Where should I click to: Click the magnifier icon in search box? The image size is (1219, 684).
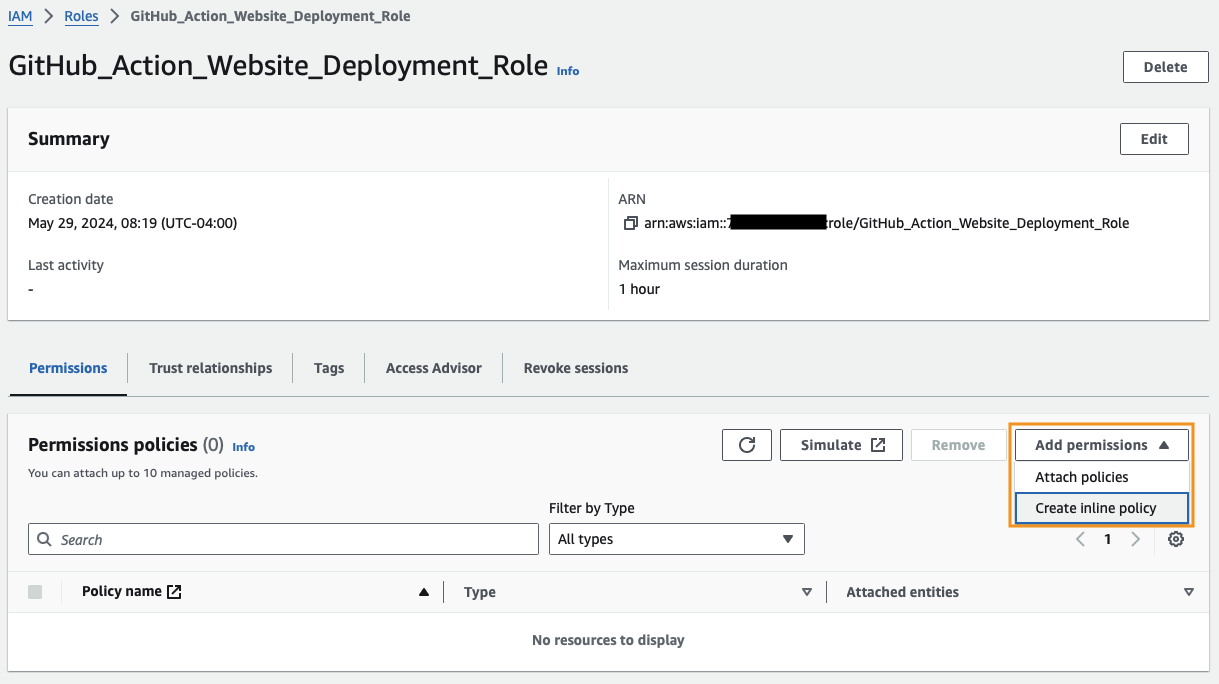pos(45,539)
